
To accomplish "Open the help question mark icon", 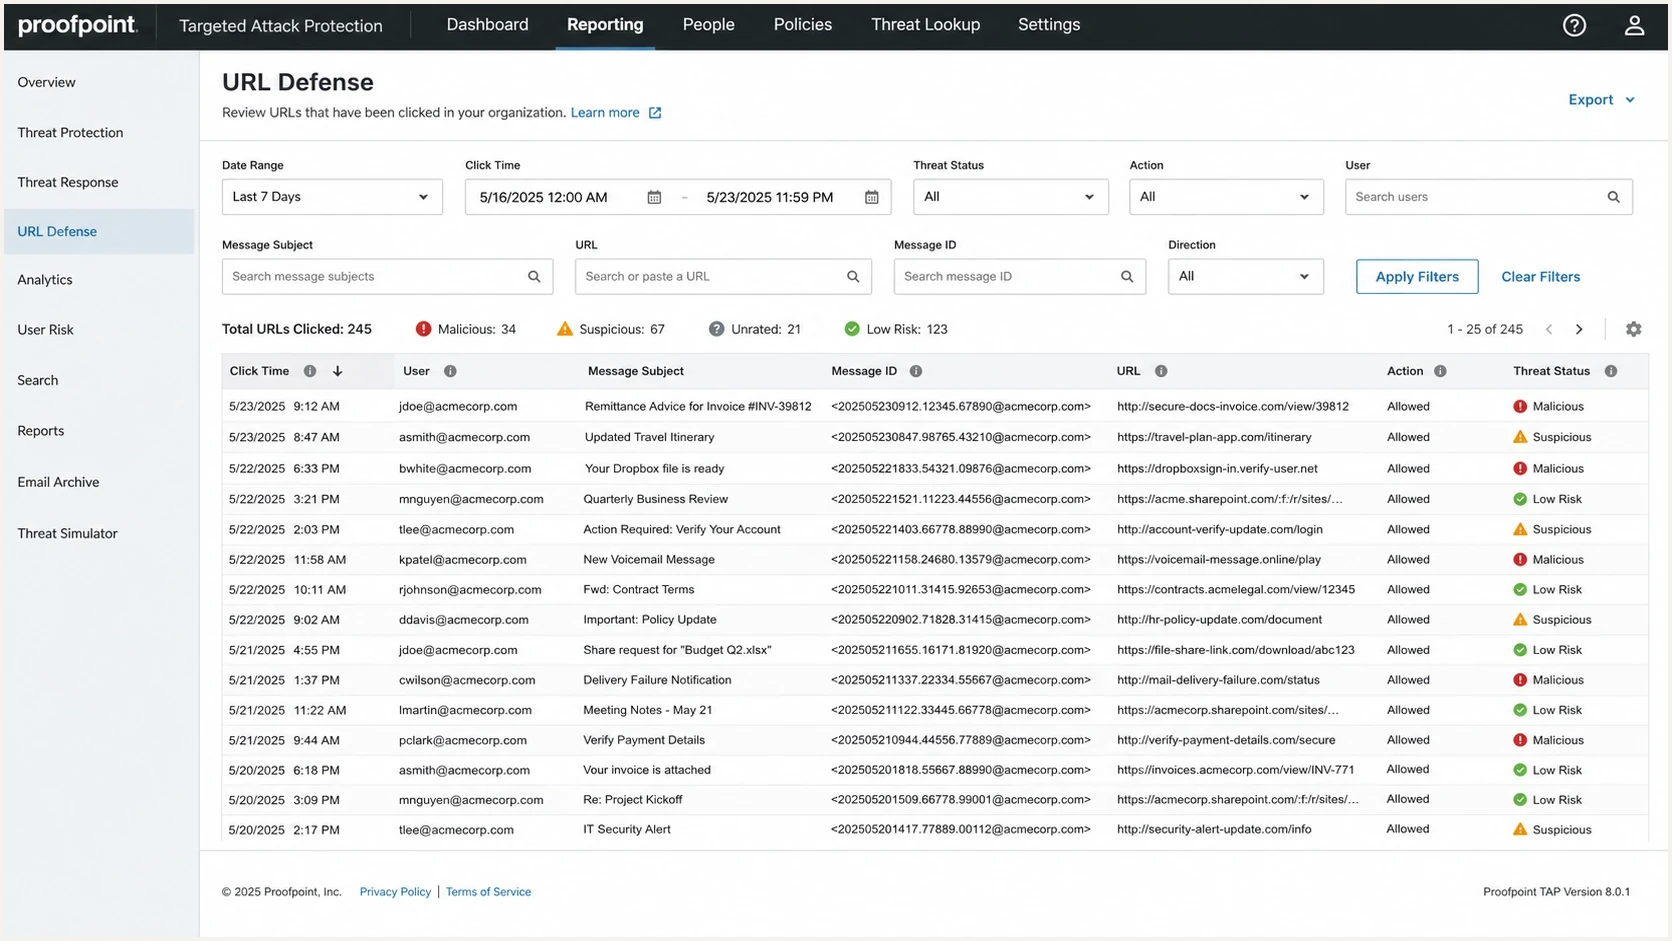I will 1574,25.
